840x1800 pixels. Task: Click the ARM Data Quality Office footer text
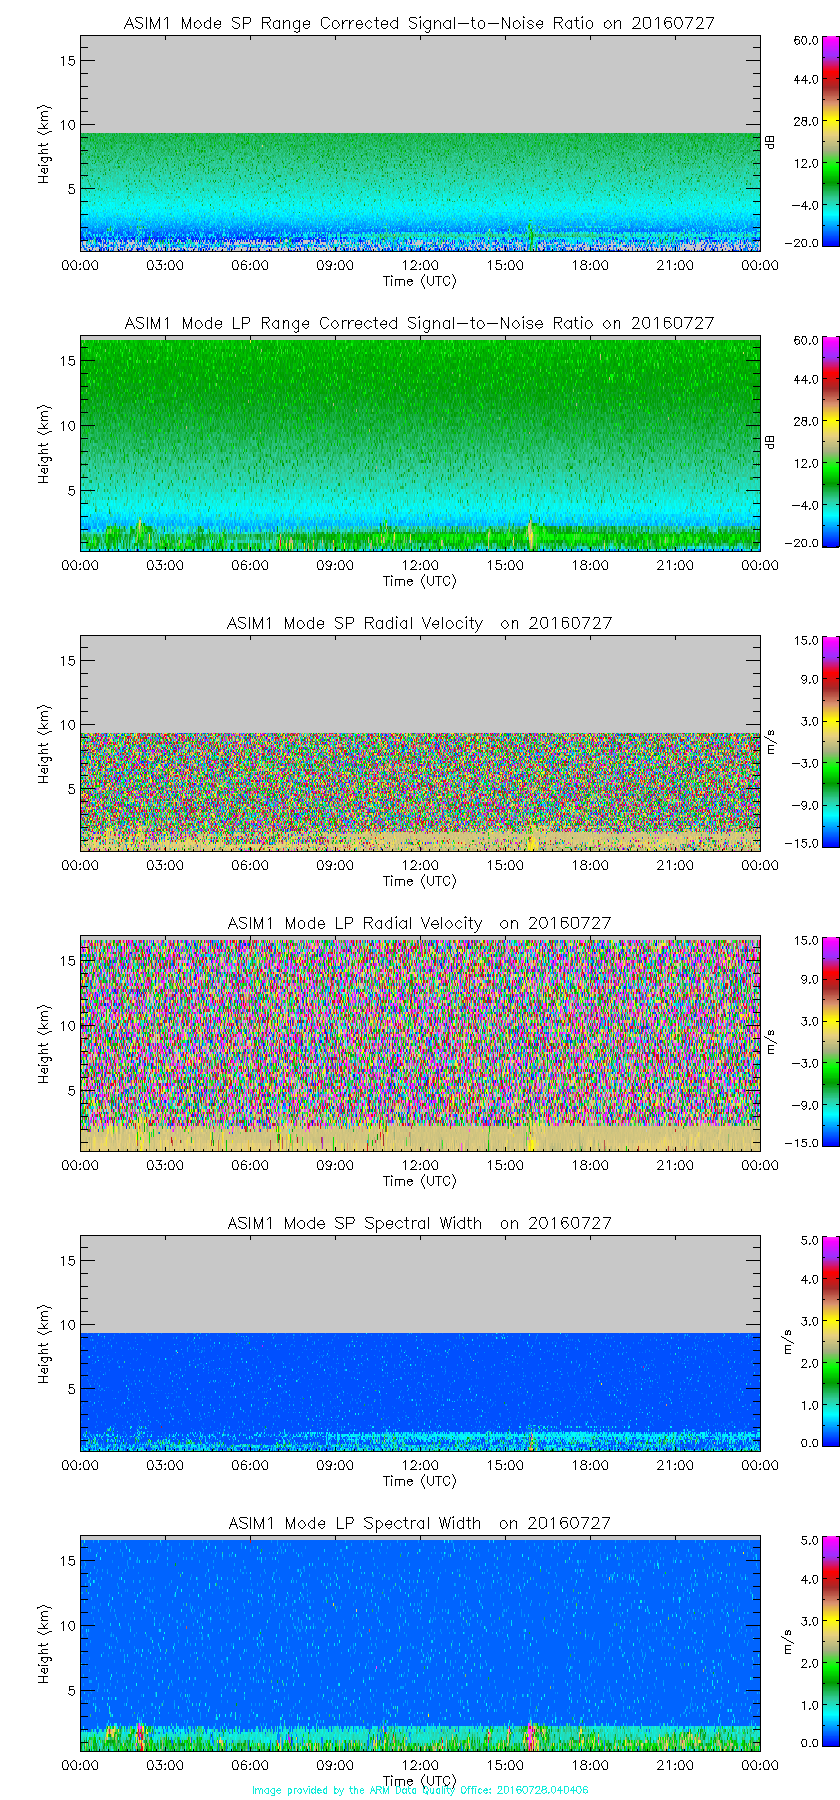click(x=420, y=1790)
